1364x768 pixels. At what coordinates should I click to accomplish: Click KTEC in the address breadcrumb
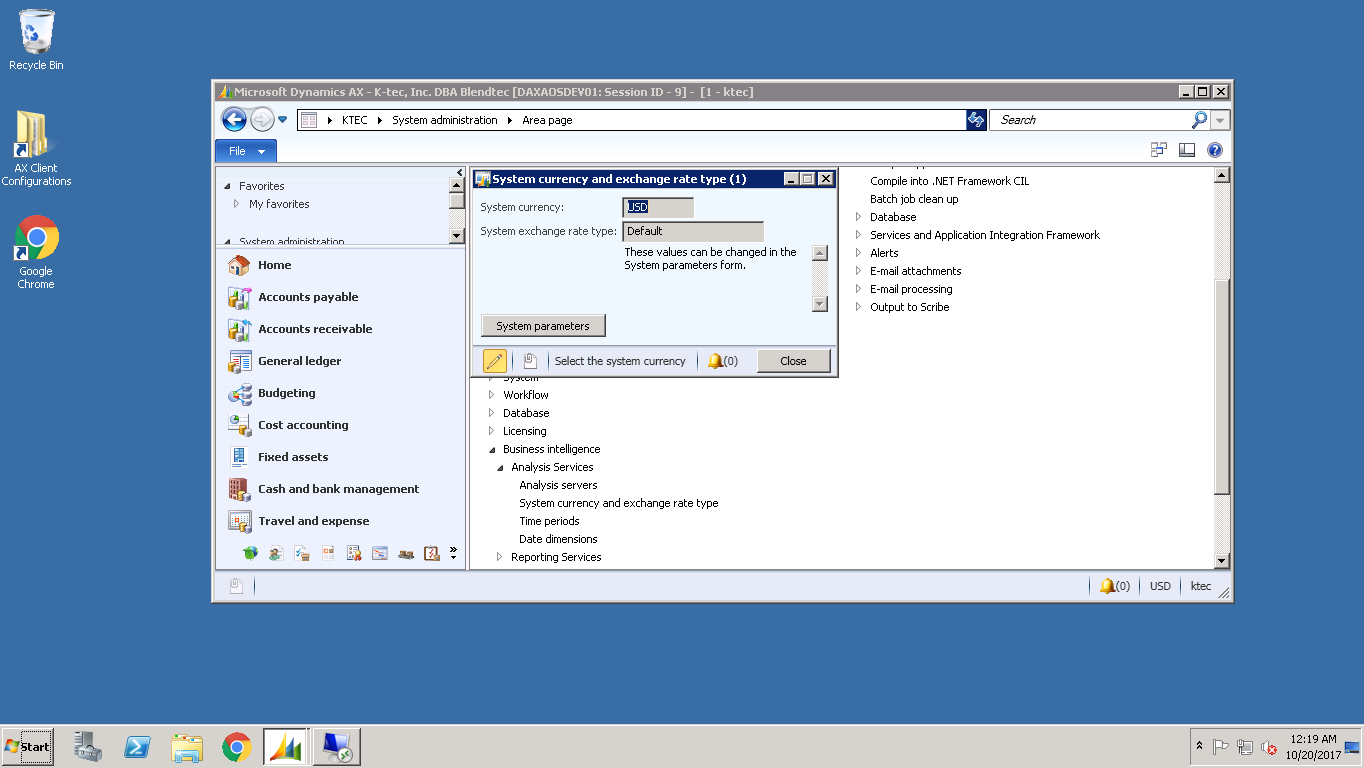[x=354, y=120]
